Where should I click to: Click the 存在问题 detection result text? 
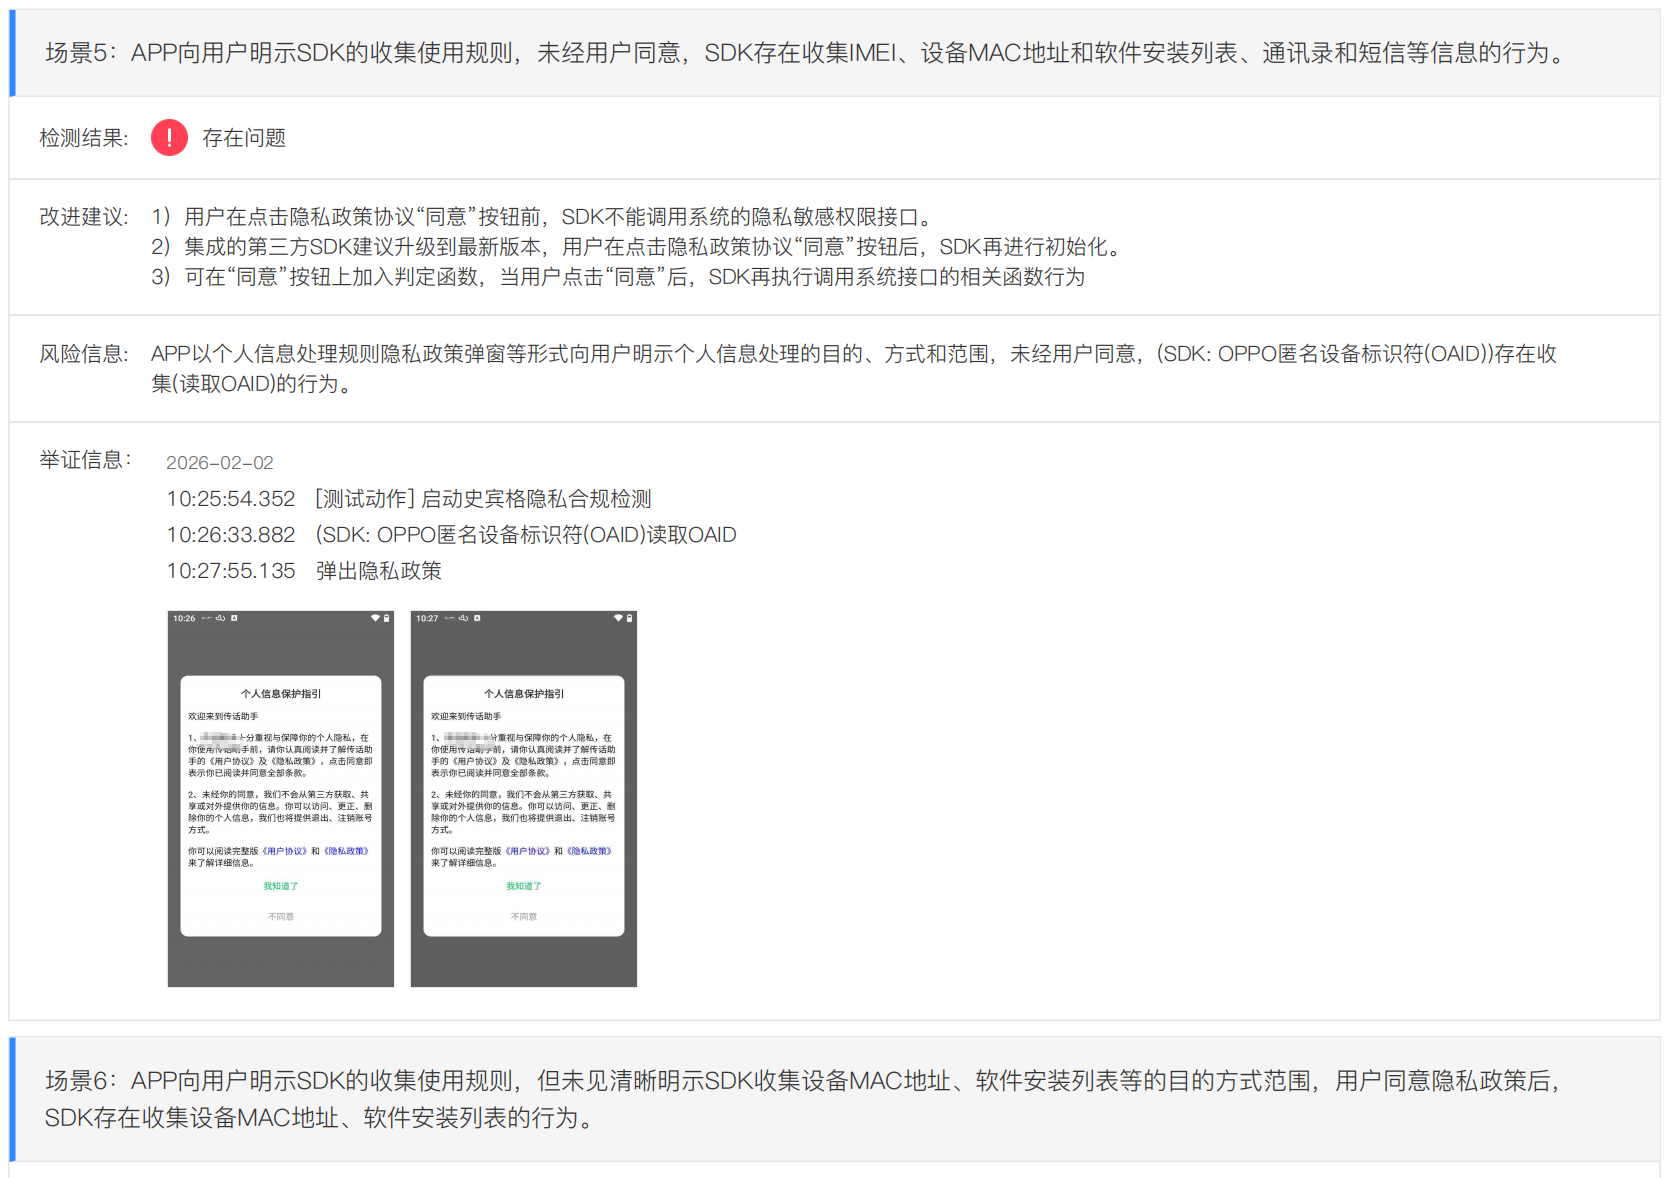244,138
